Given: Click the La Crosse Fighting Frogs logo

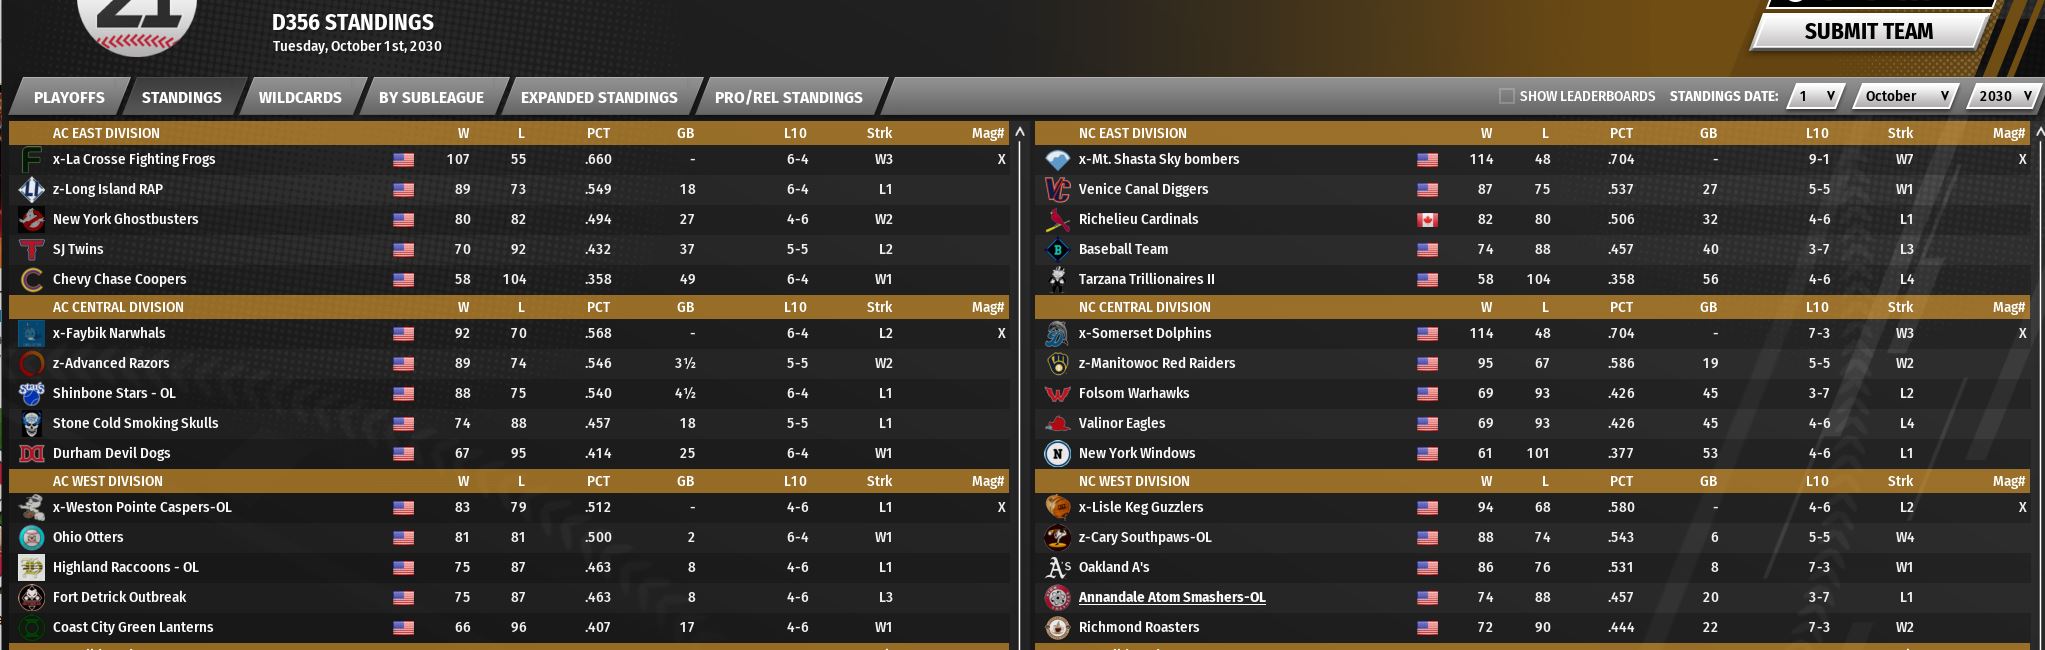Looking at the screenshot, I should pos(32,160).
